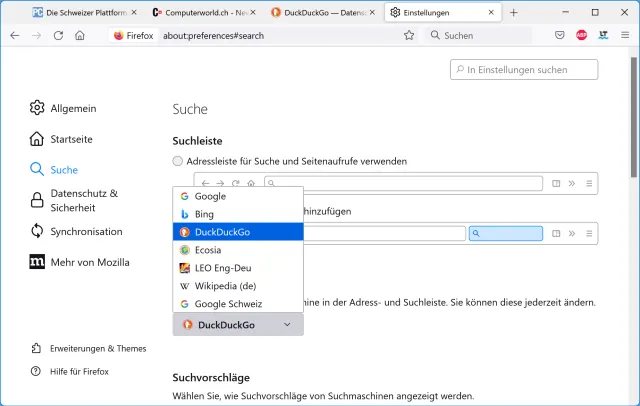Open Synchronisation settings section

point(76,231)
